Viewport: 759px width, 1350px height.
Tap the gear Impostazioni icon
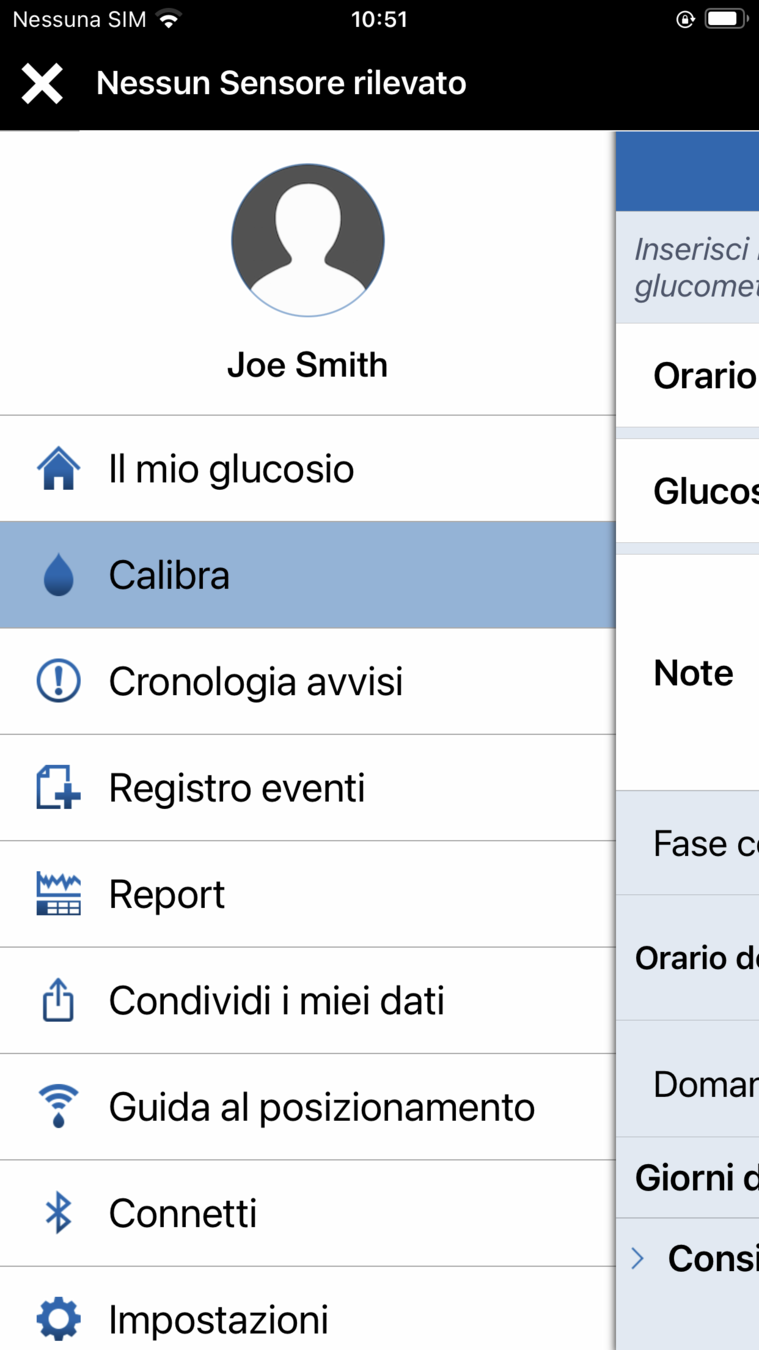coord(58,1320)
